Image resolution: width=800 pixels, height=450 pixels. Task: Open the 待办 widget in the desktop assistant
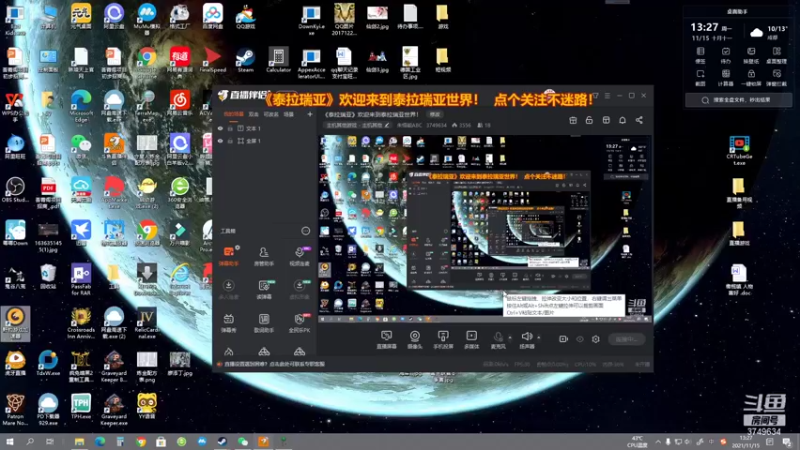(726, 55)
